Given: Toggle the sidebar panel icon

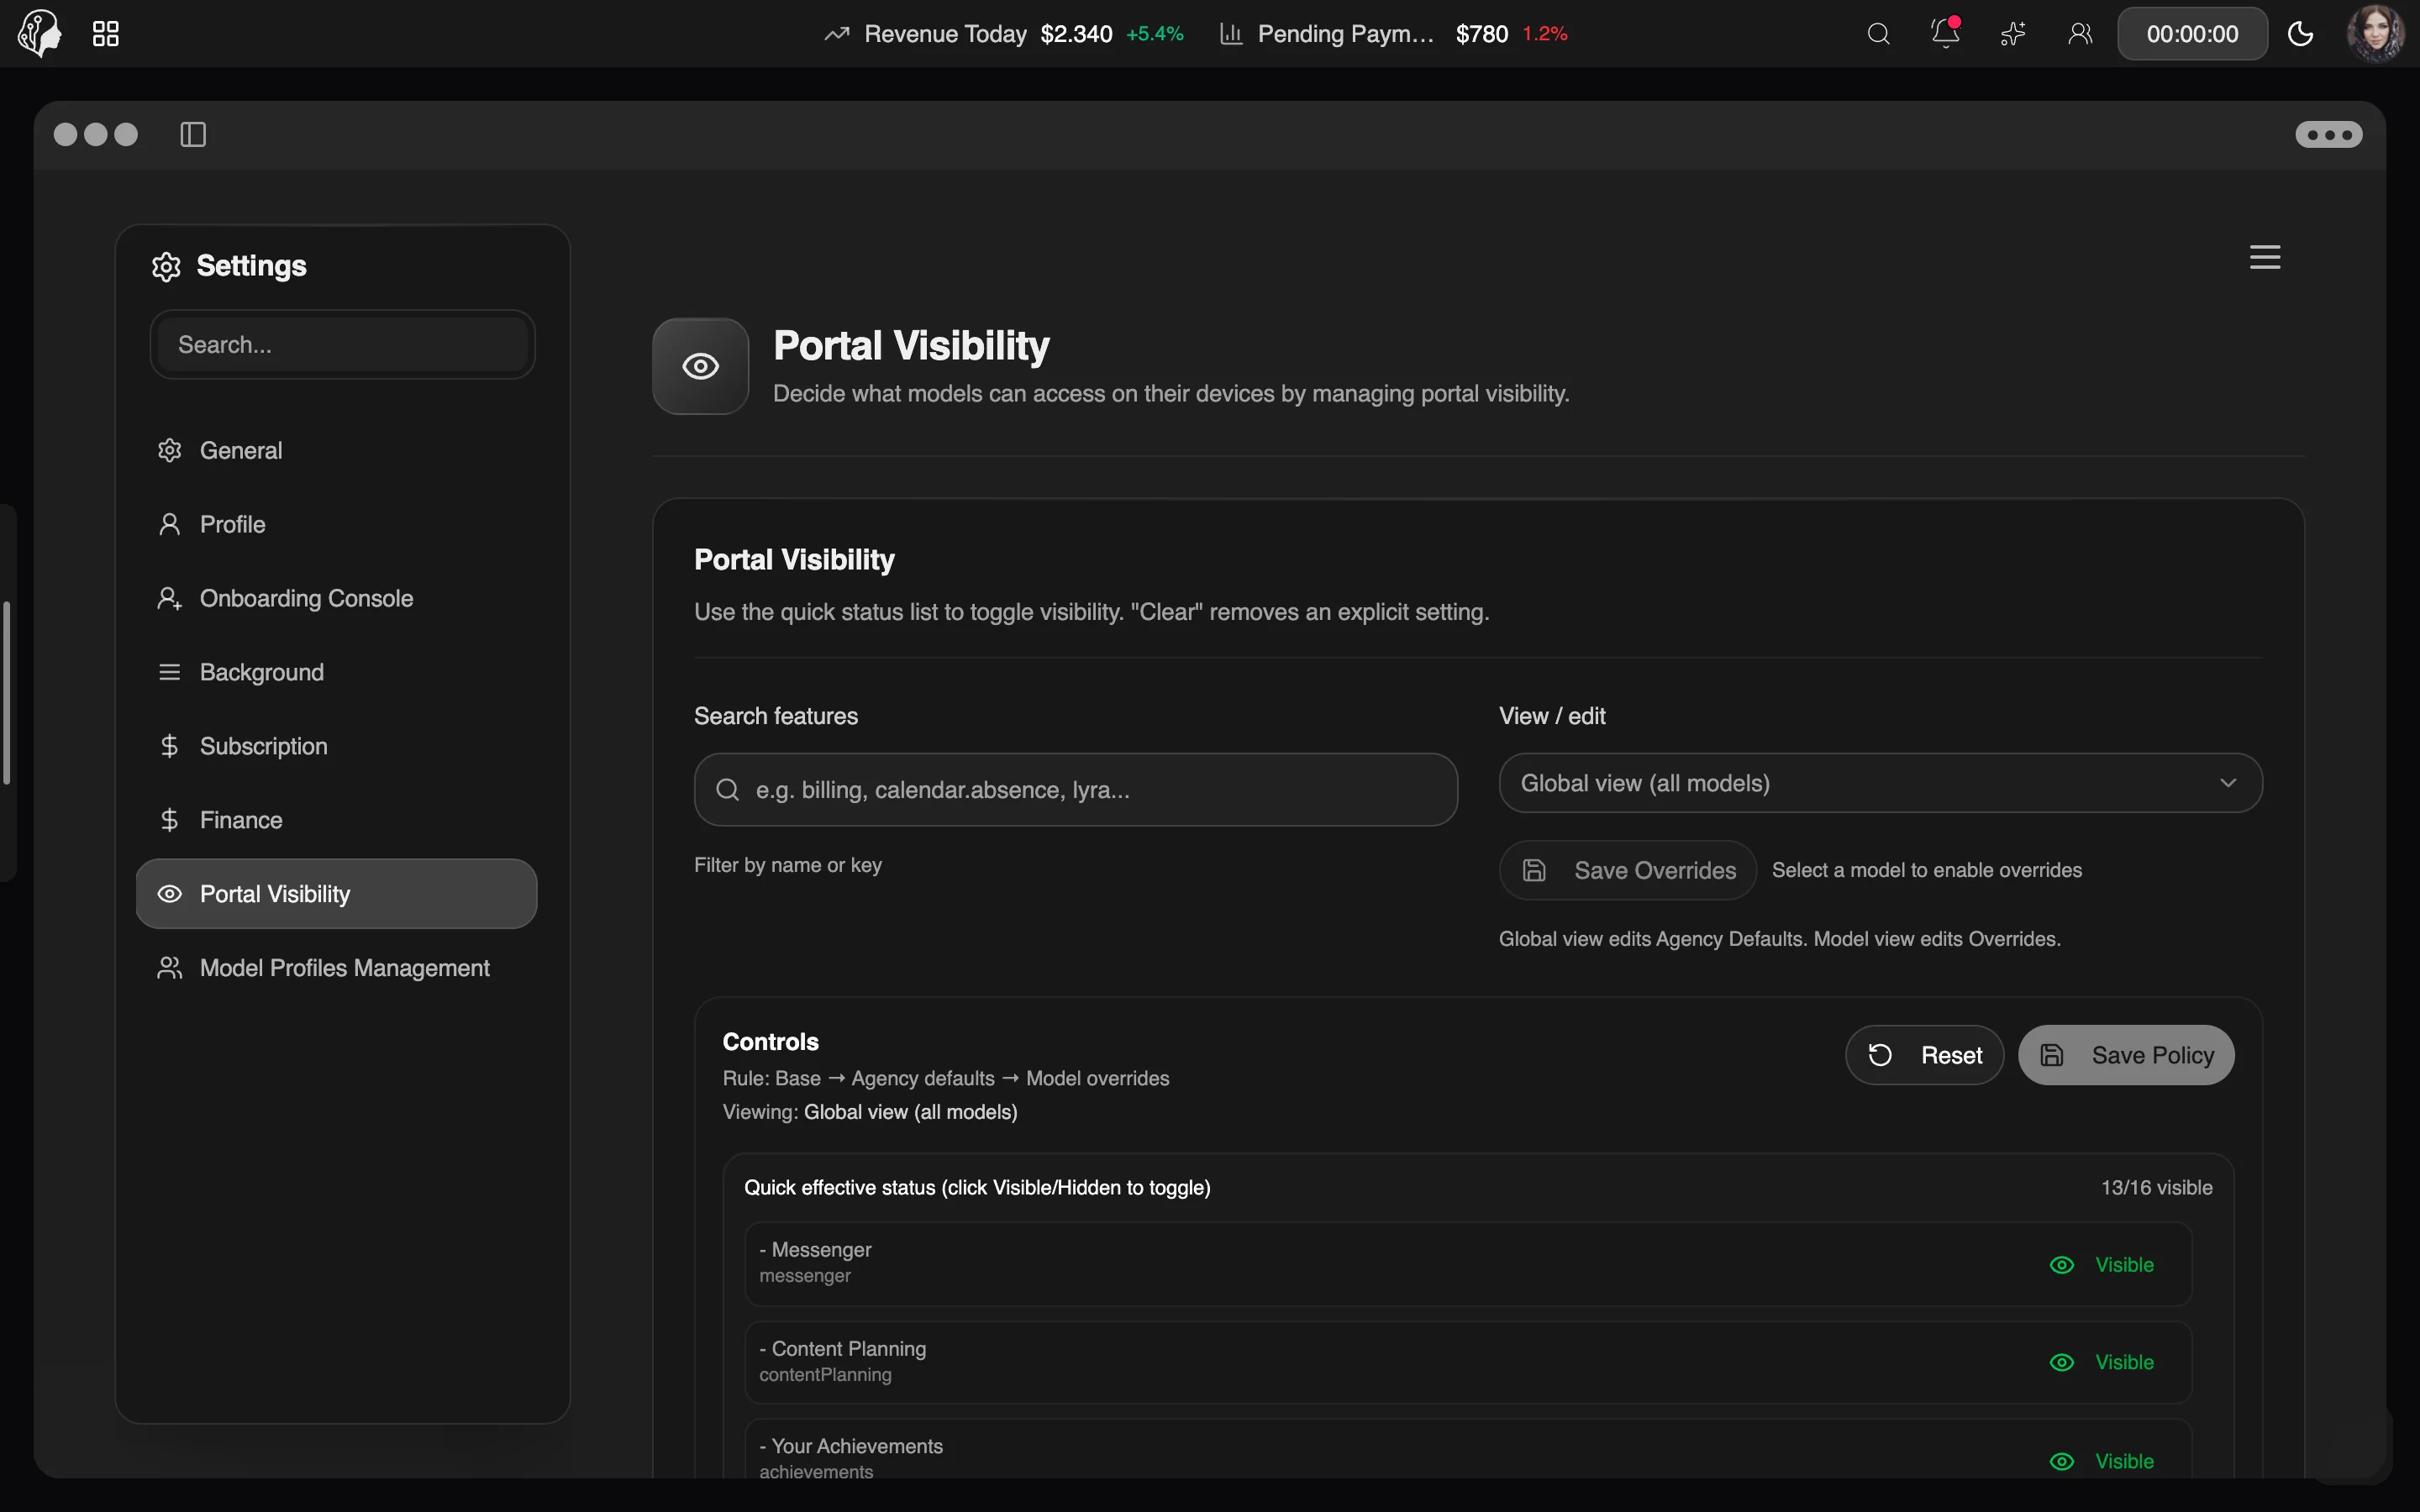Looking at the screenshot, I should pos(193,134).
